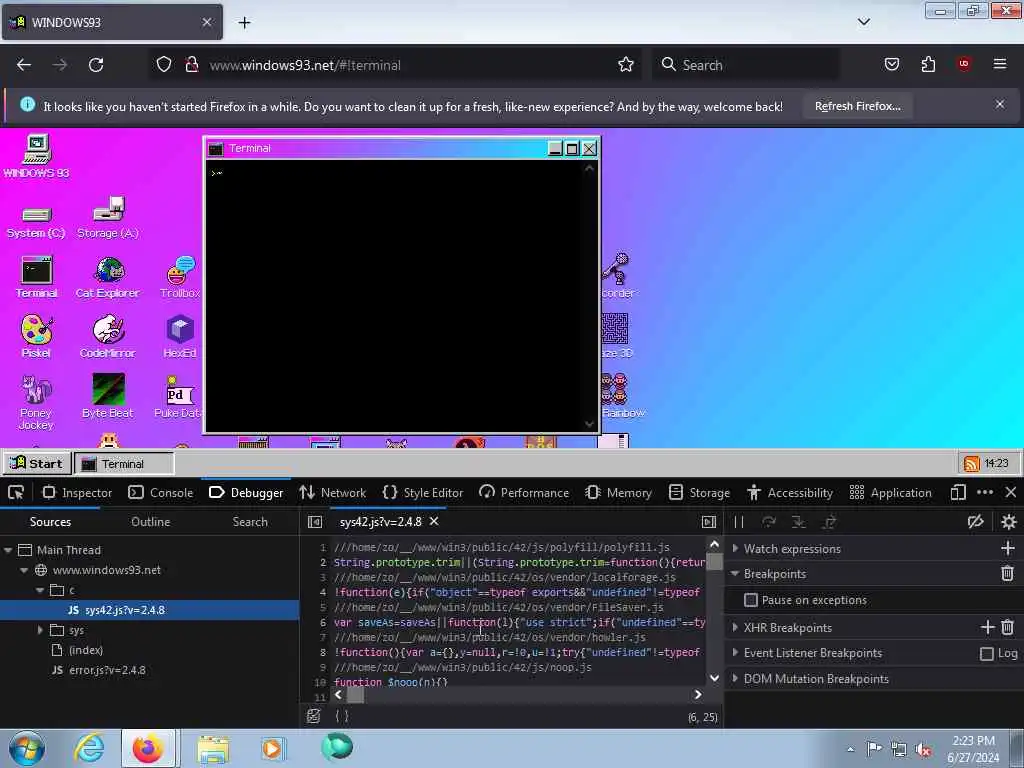The image size is (1024, 768).
Task: Open the WINDOWS 93 desktop computer icon
Action: tap(37, 155)
